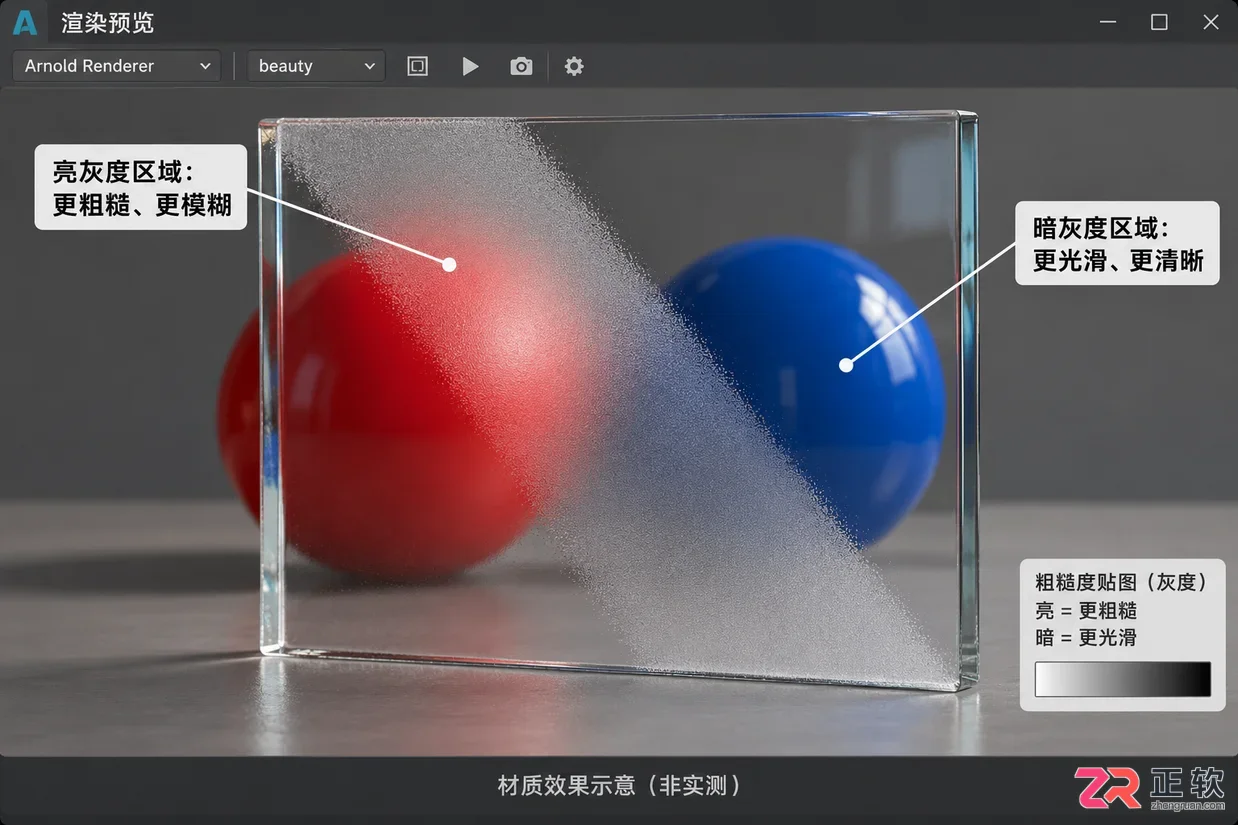Click the grayscale roughness gradient bar
The image size is (1238, 825).
1122,679
